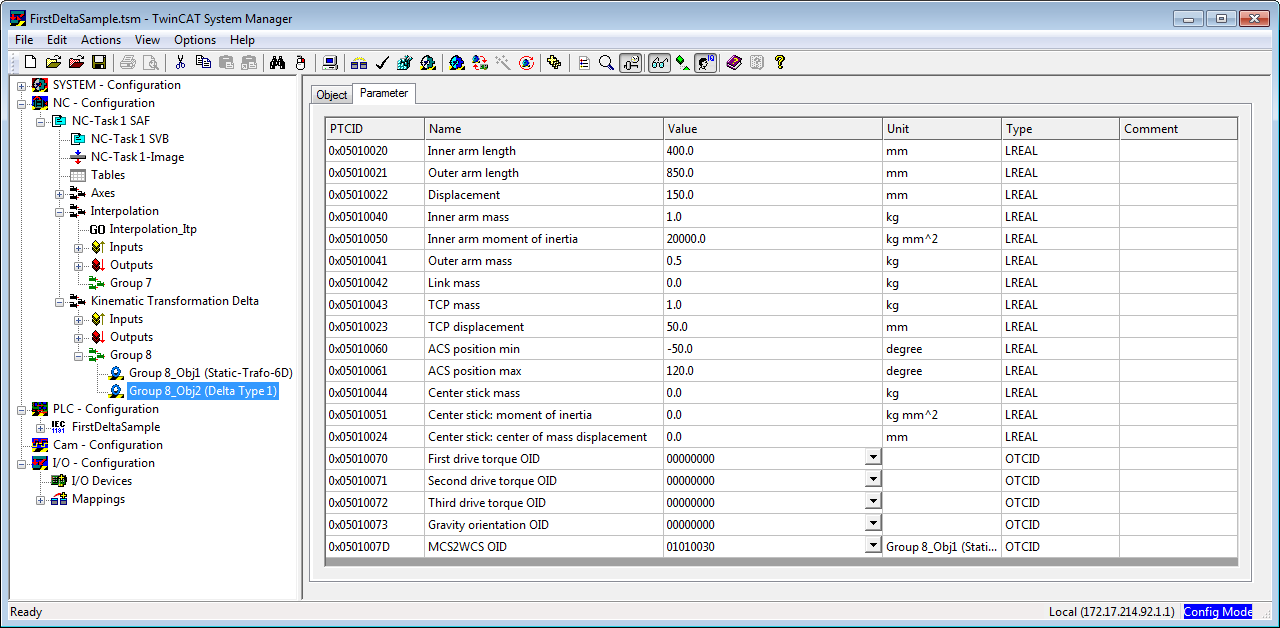1280x628 pixels.
Task: Select the I/O Devices tree node
Action: point(101,481)
